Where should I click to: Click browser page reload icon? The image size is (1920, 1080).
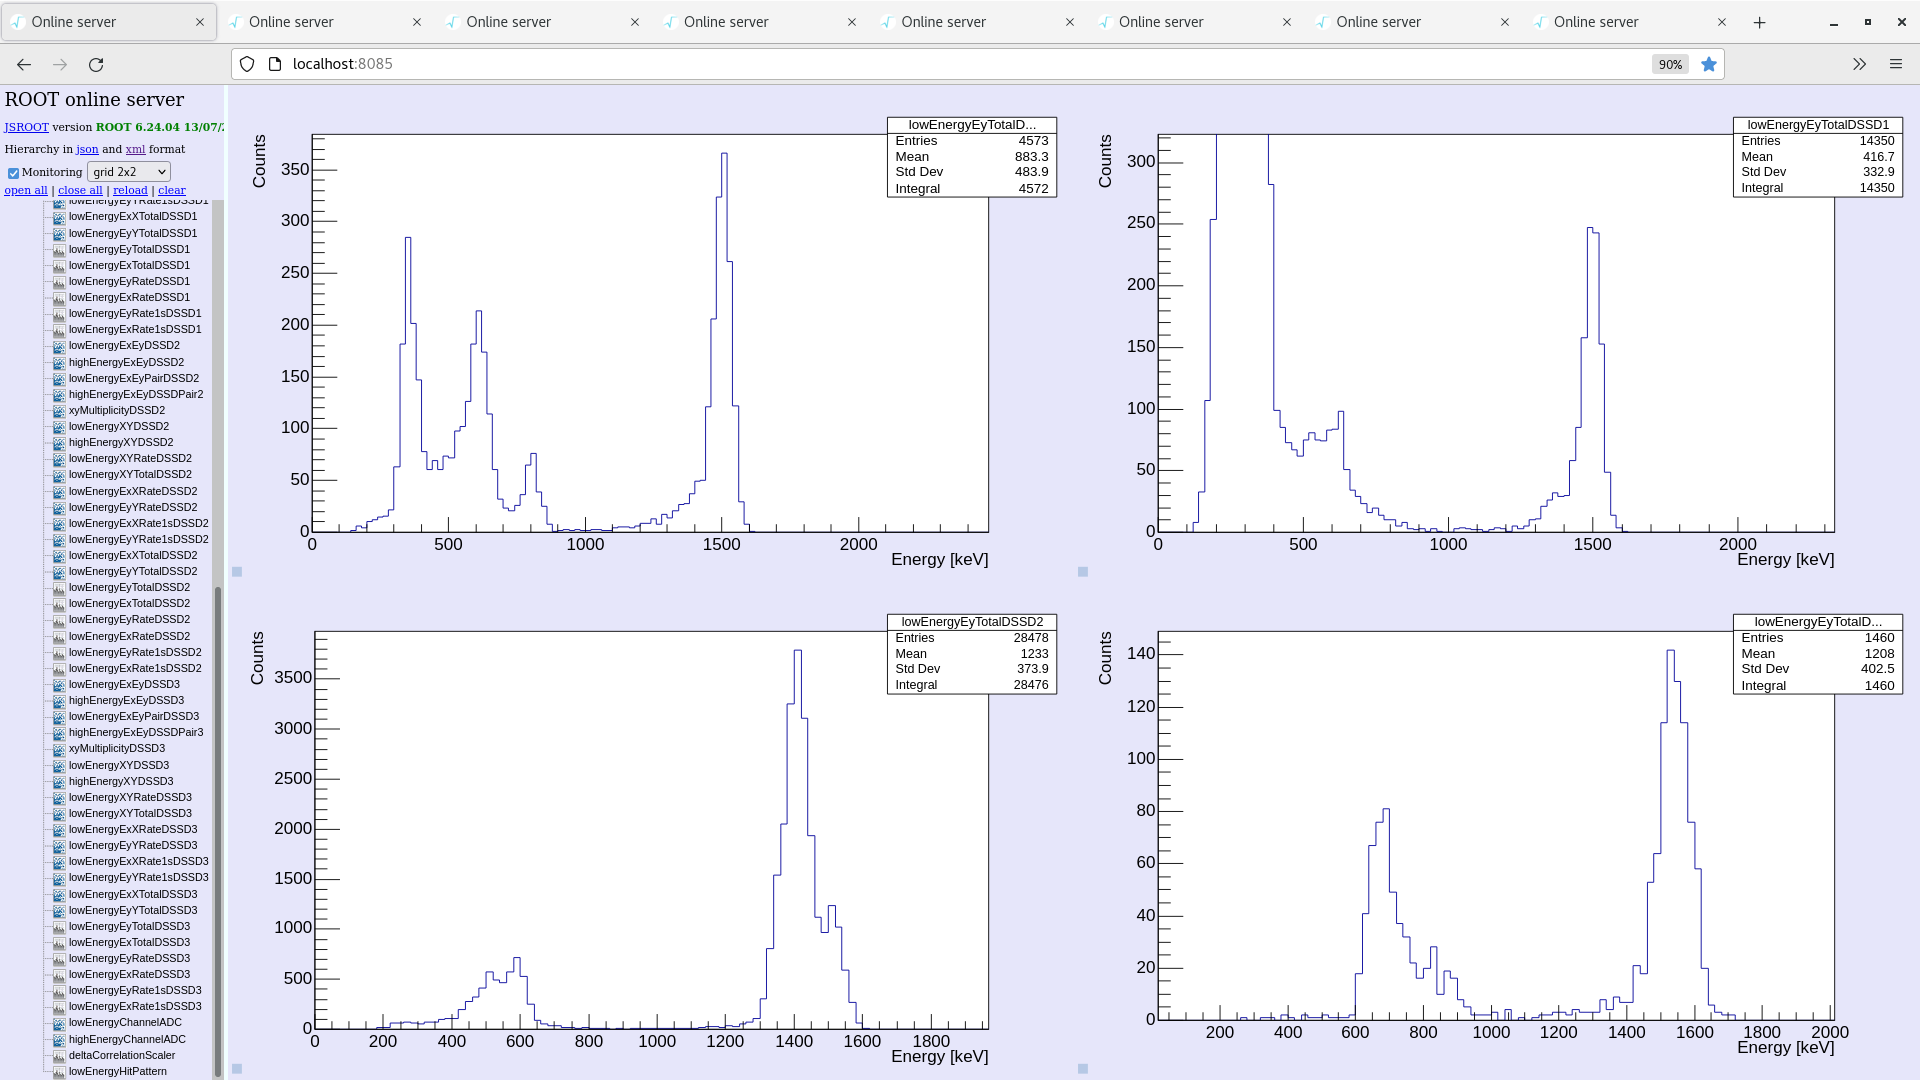[x=96, y=65]
